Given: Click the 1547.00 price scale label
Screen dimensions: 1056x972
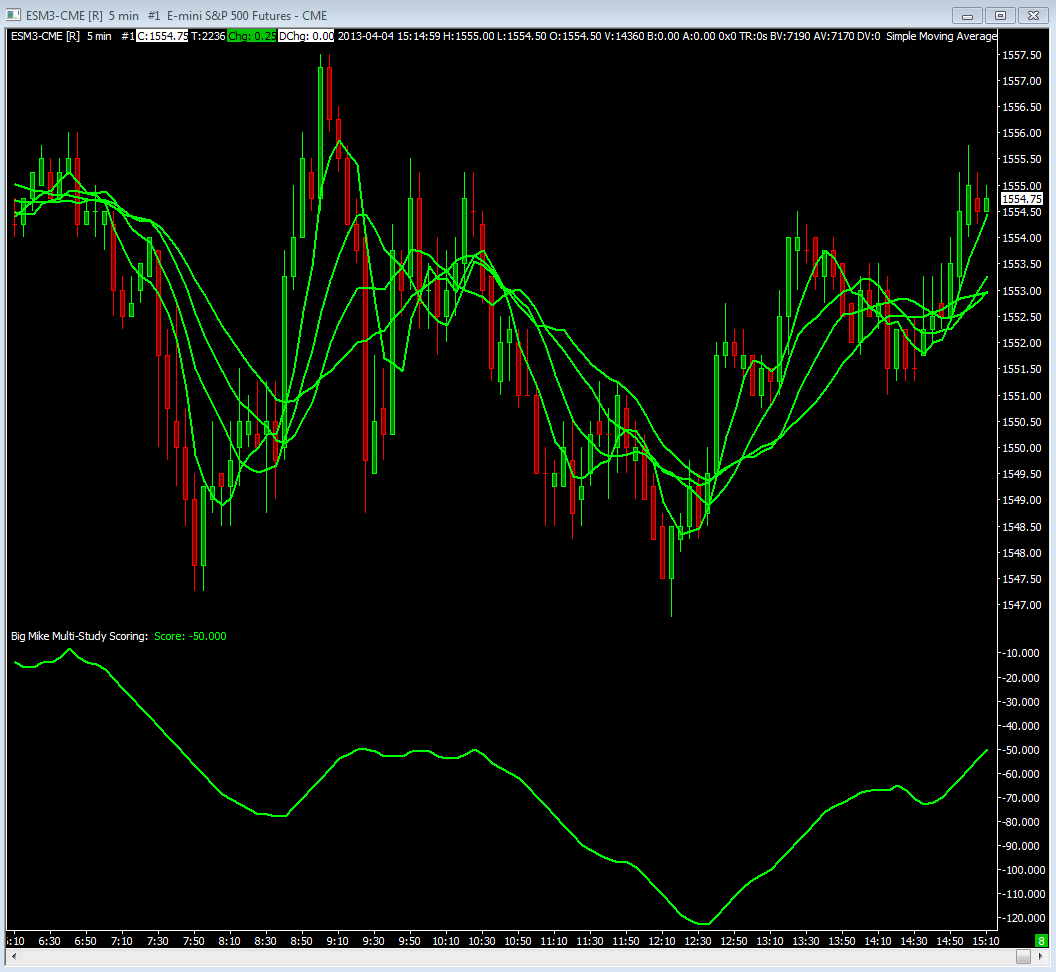Looking at the screenshot, I should [1022, 605].
